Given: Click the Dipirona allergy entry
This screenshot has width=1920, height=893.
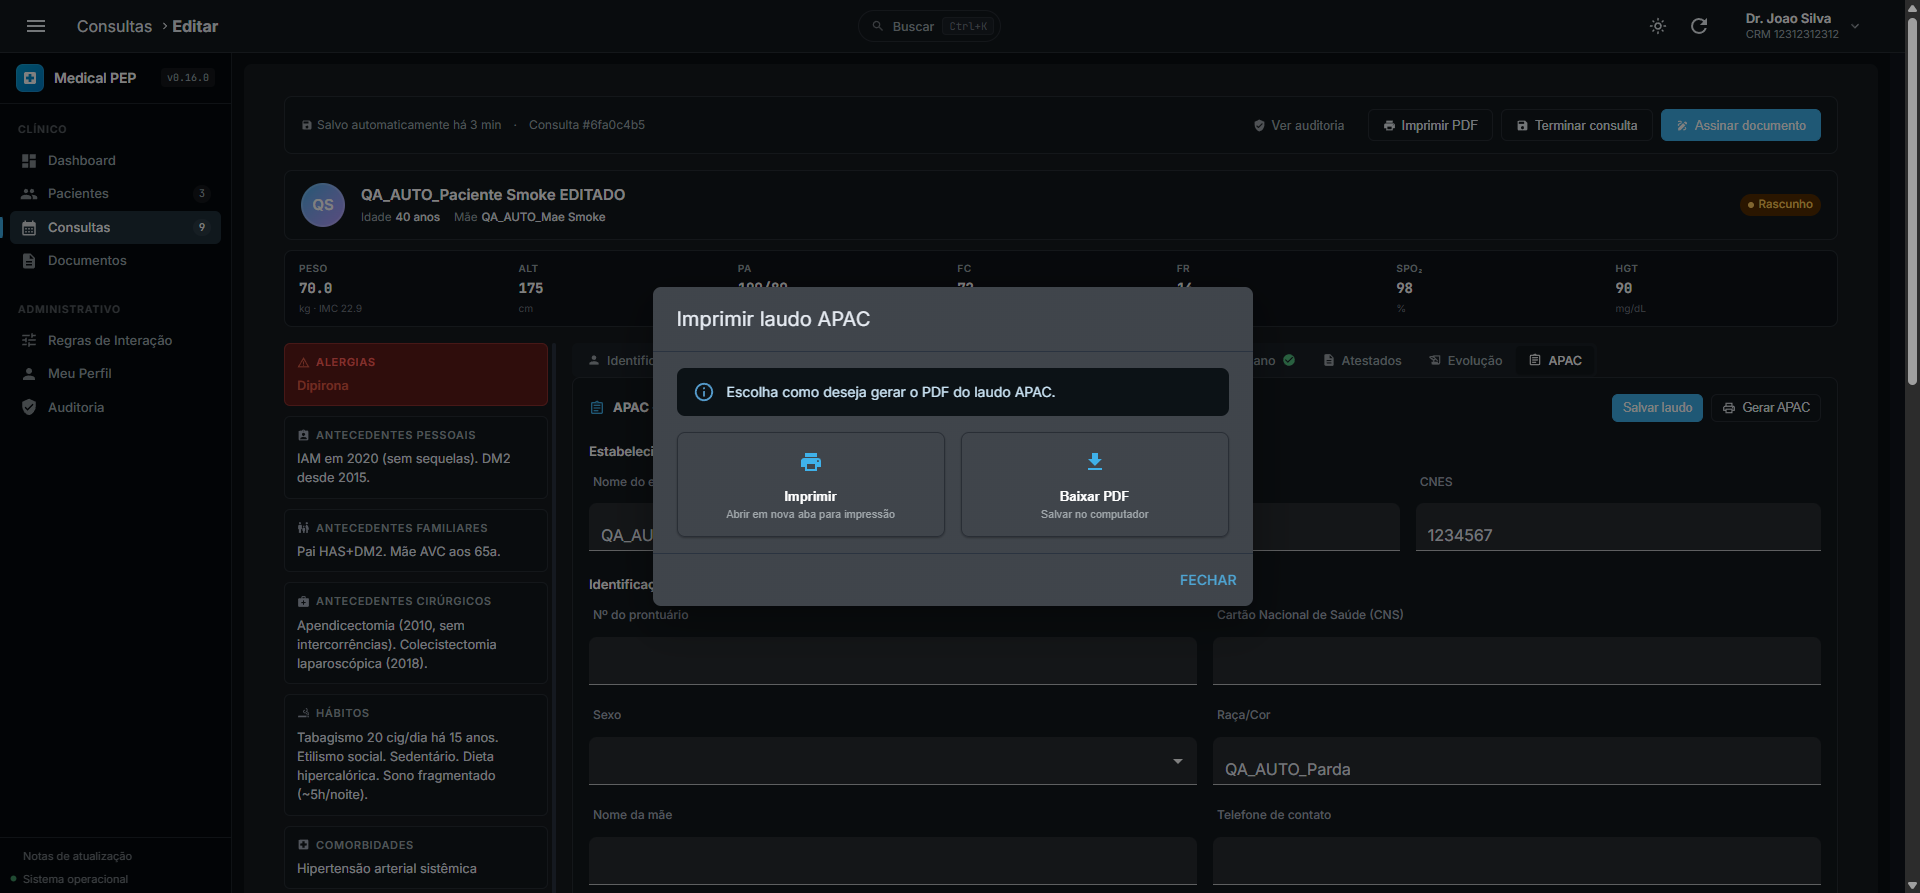Looking at the screenshot, I should pyautogui.click(x=323, y=386).
